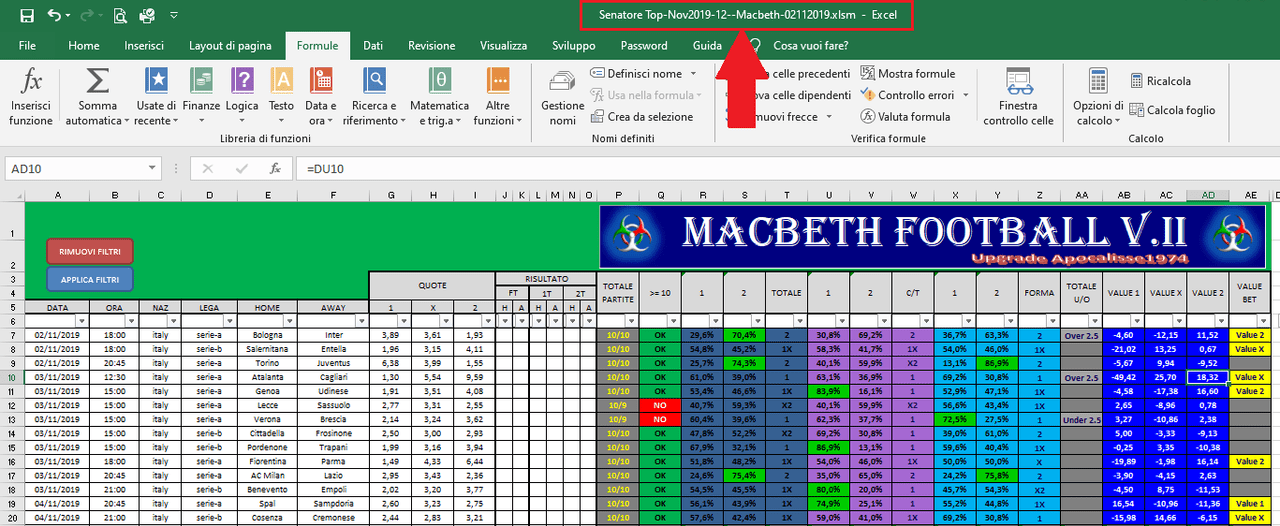Switch to the Sviluppo tab

click(573, 45)
